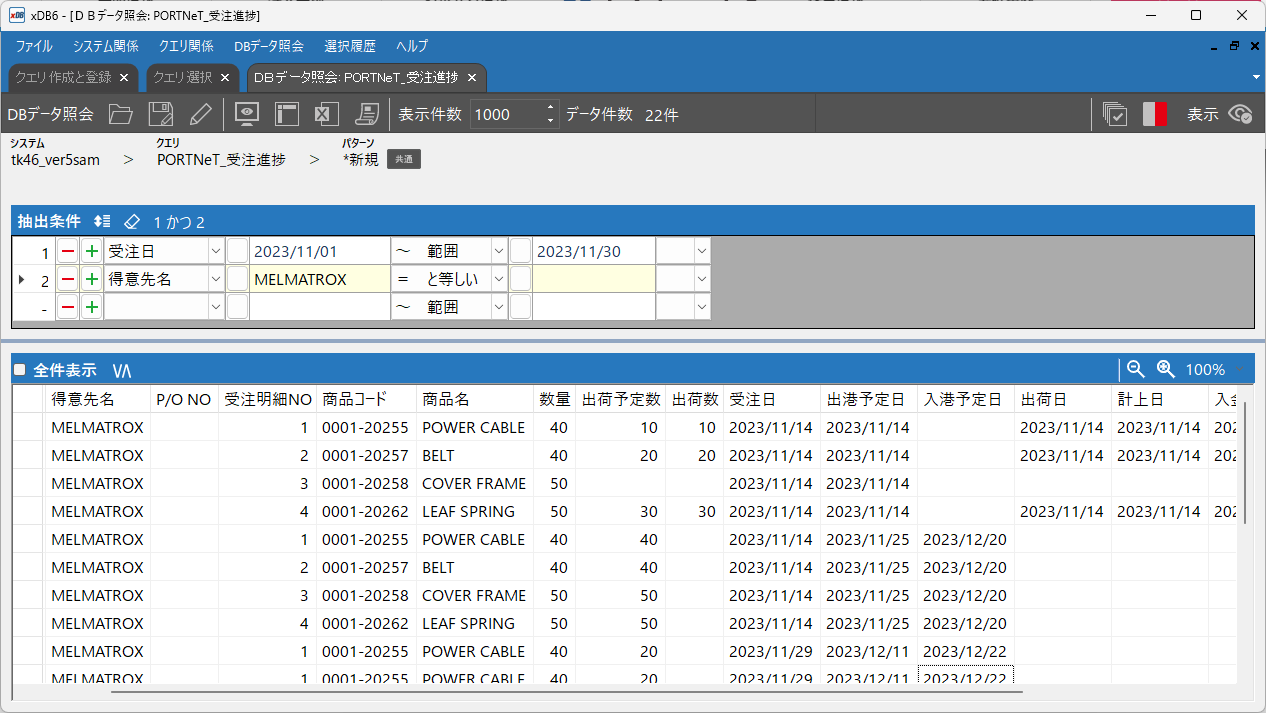1266x713 pixels.
Task: Click the print icon in toolbar
Action: pyautogui.click(x=368, y=114)
